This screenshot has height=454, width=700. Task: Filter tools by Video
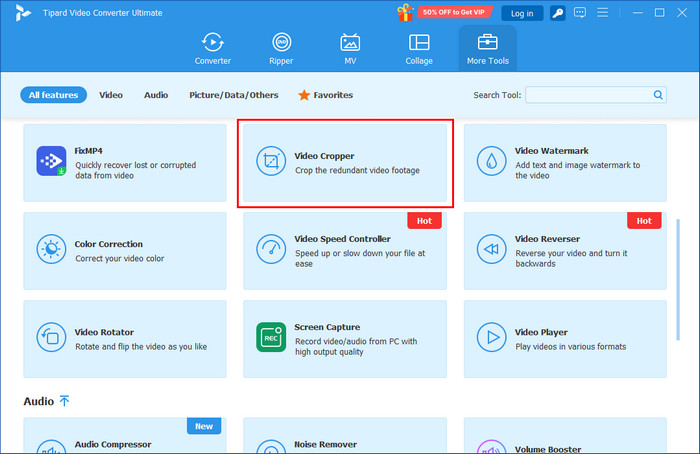tap(111, 95)
